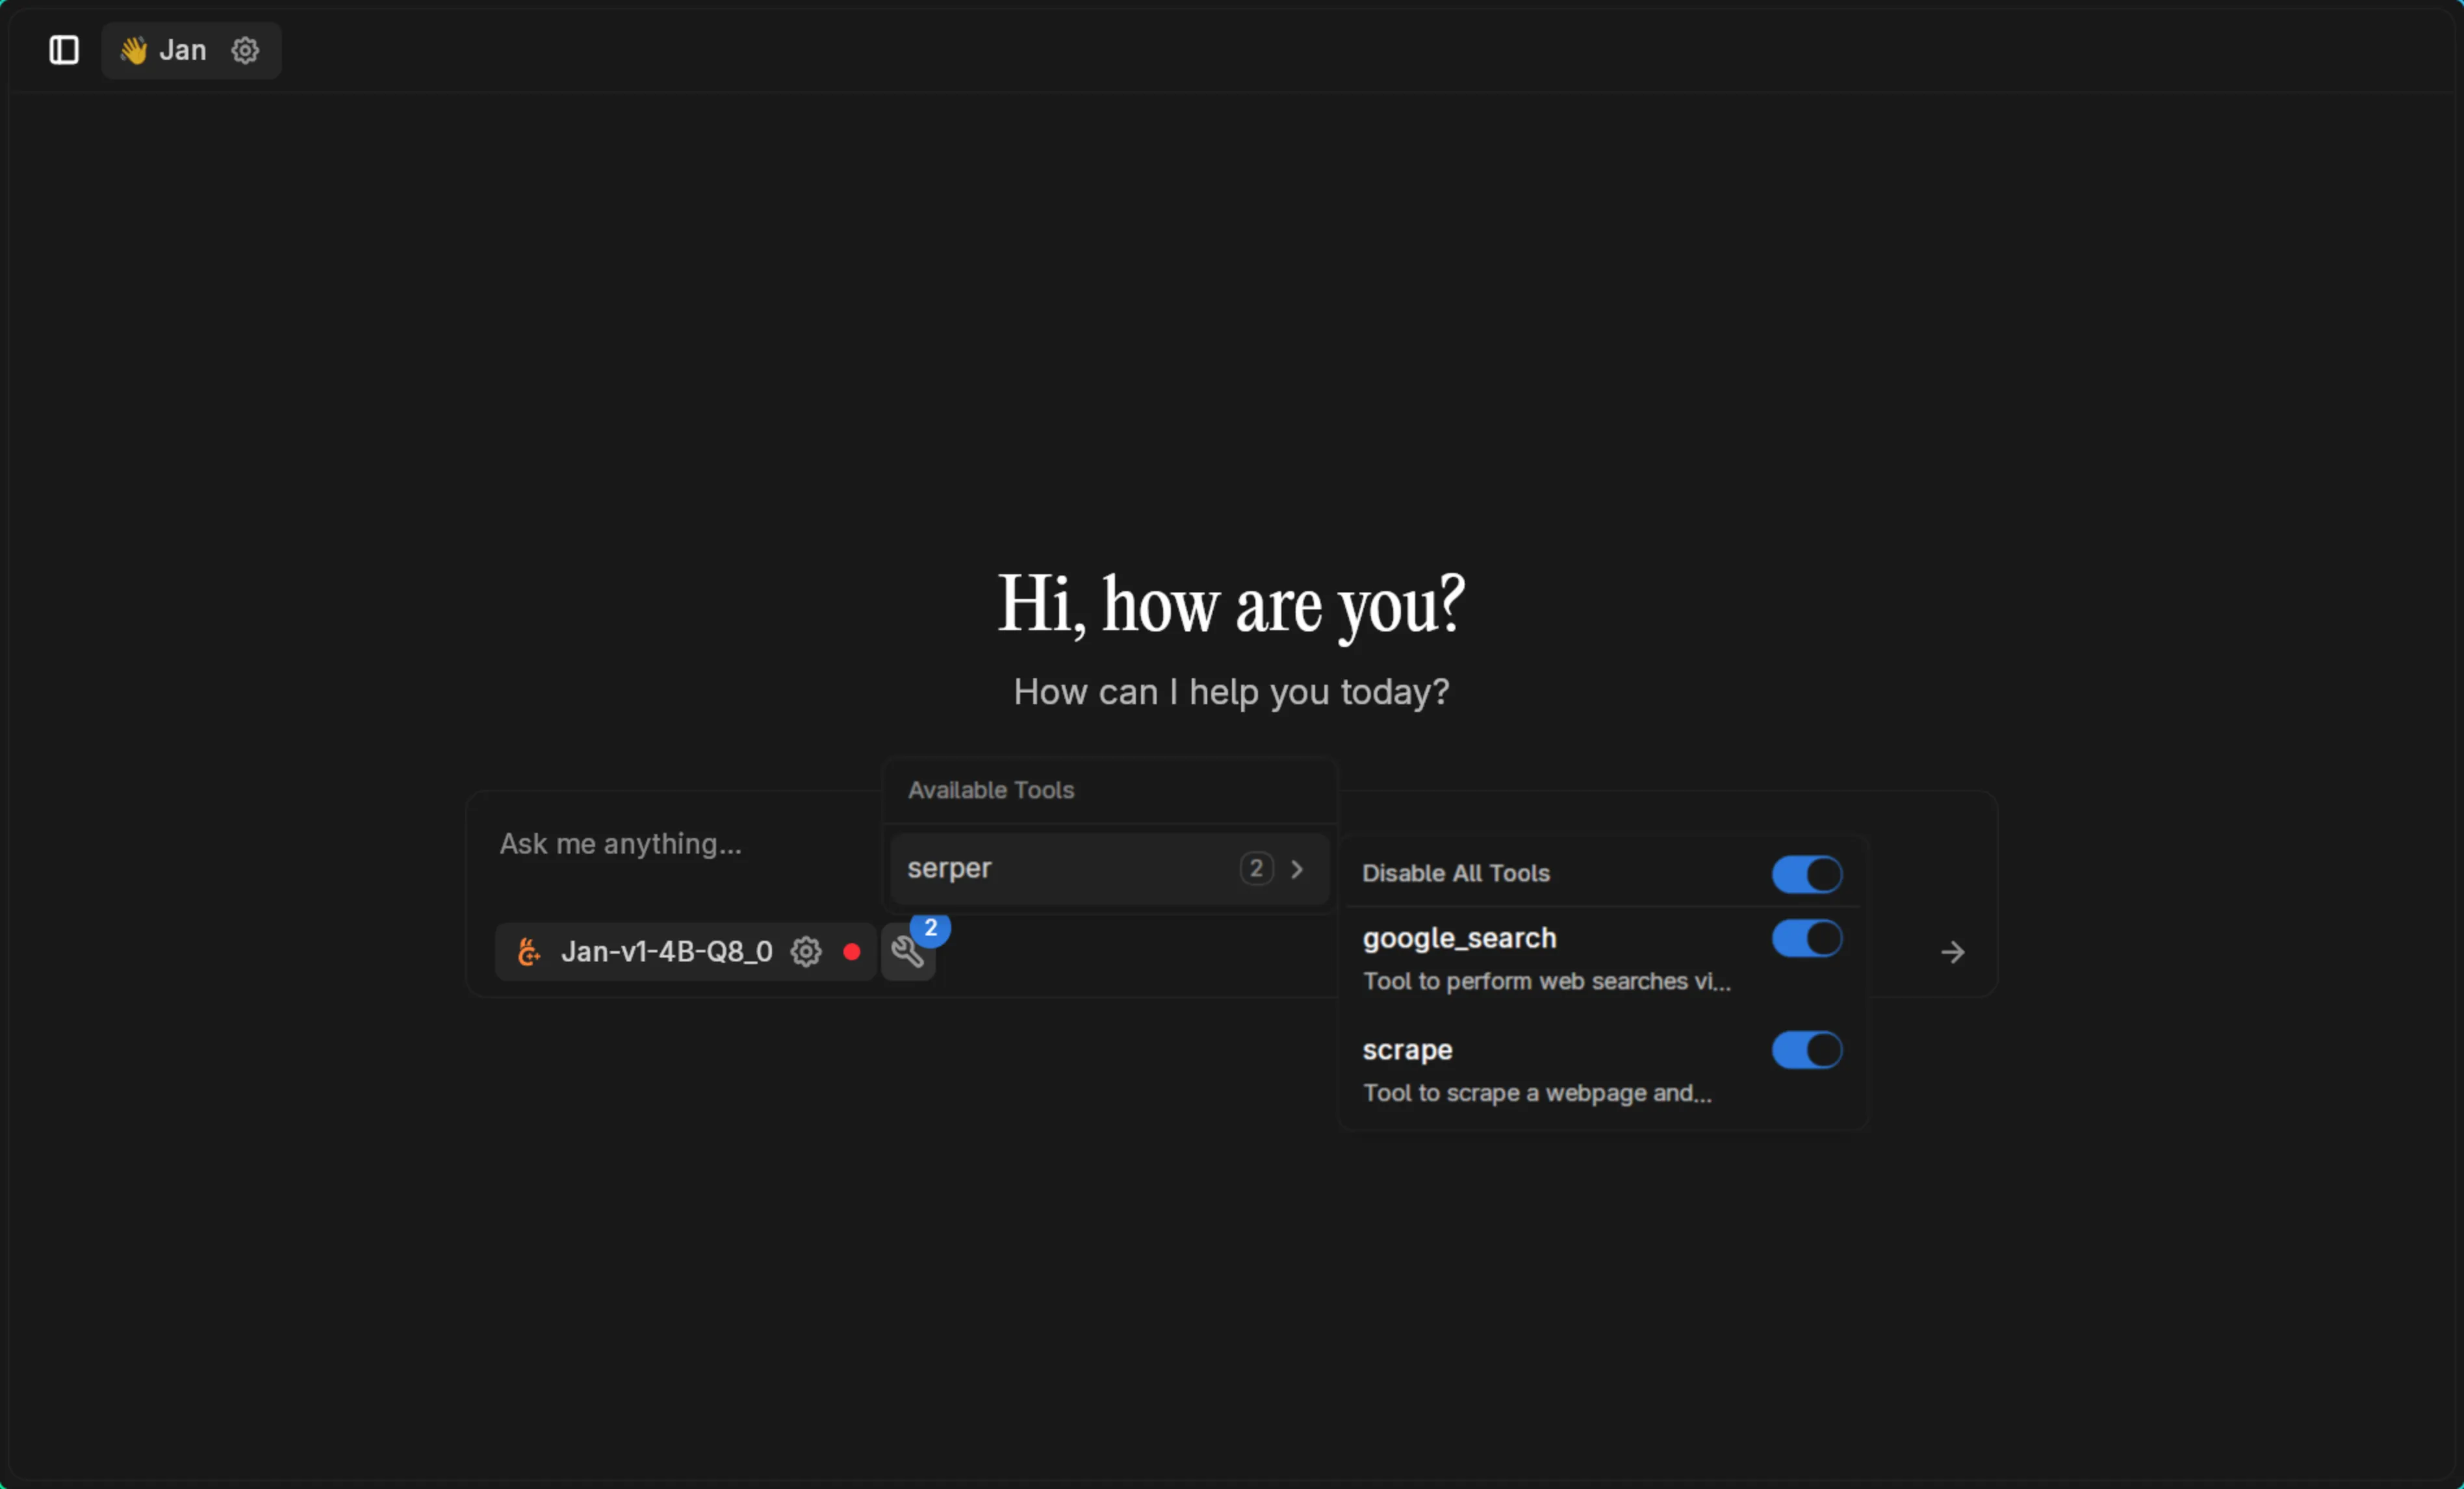
Task: Open the Available Tools panel
Action: [x=991, y=790]
